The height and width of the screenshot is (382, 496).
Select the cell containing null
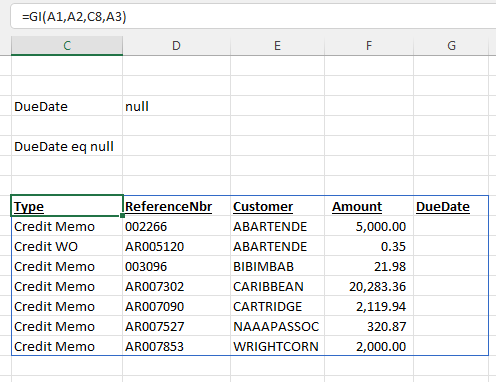pos(176,106)
